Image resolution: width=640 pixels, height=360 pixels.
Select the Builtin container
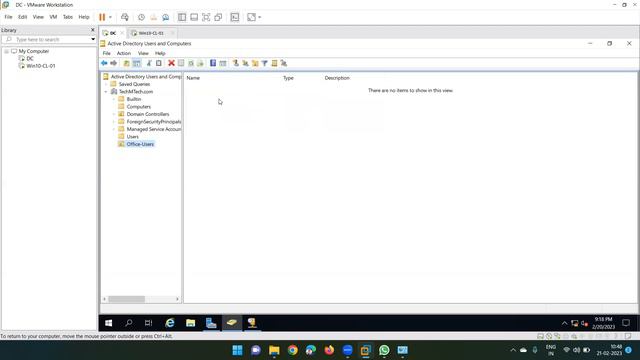pos(133,99)
